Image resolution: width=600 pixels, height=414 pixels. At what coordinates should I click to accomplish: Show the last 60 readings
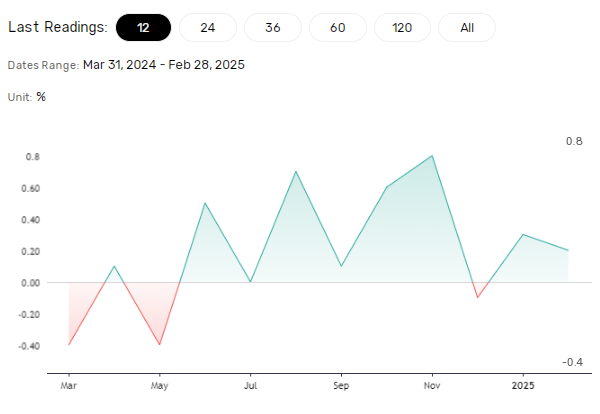[337, 27]
